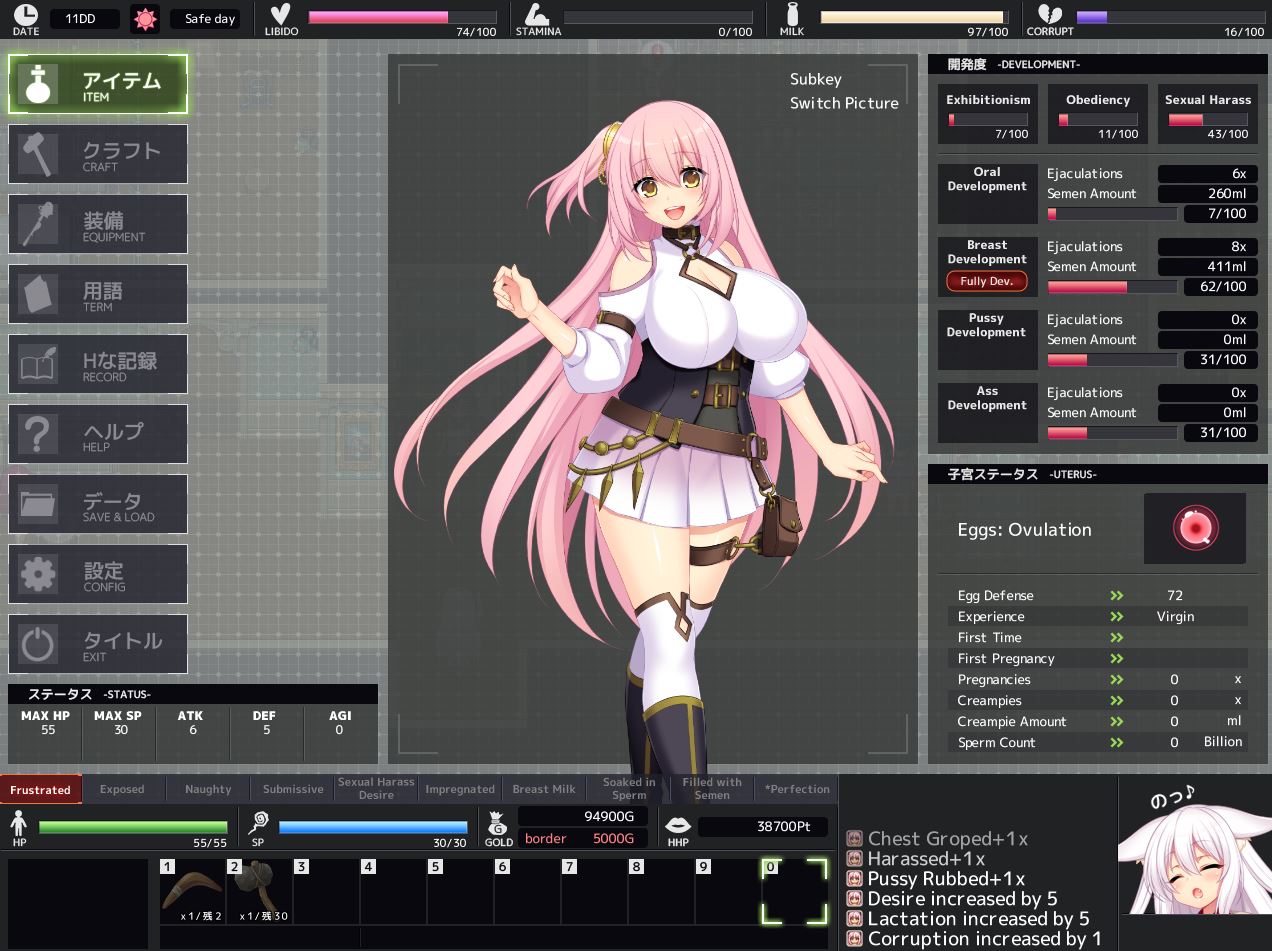Click the green HP bar
The height and width of the screenshot is (951, 1272).
(x=133, y=827)
